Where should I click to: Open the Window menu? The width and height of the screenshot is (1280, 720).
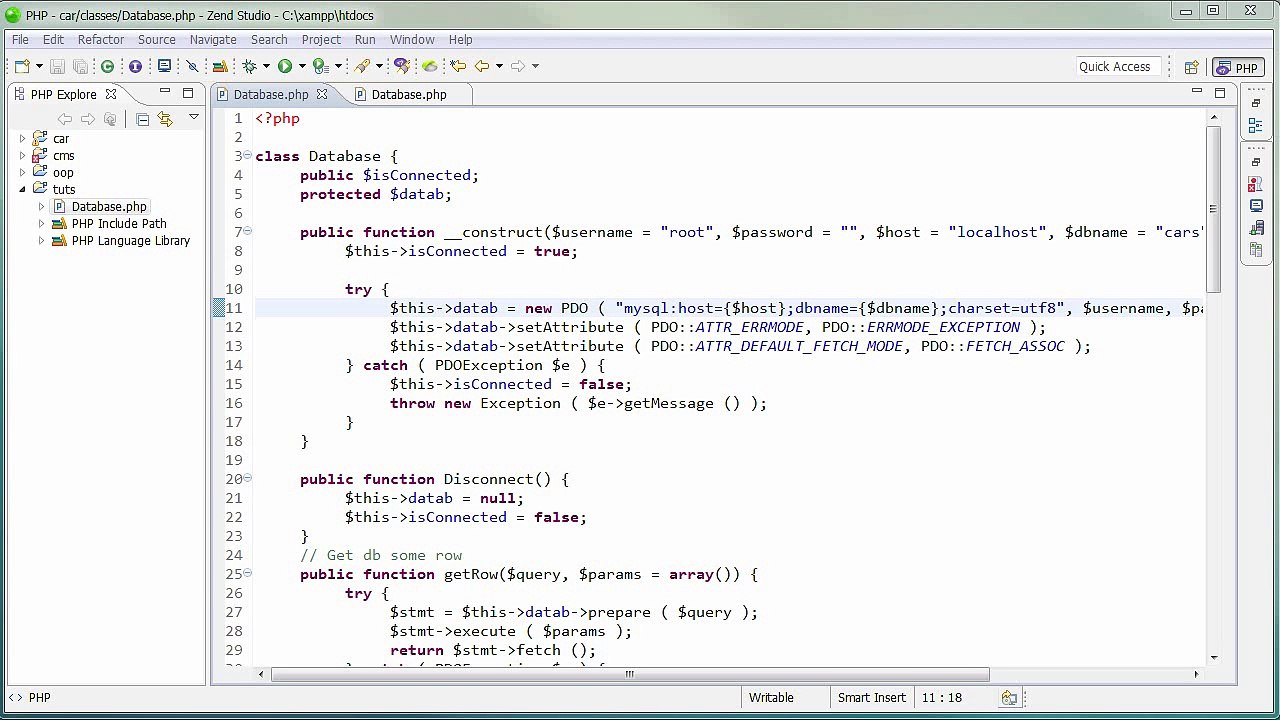tap(412, 40)
